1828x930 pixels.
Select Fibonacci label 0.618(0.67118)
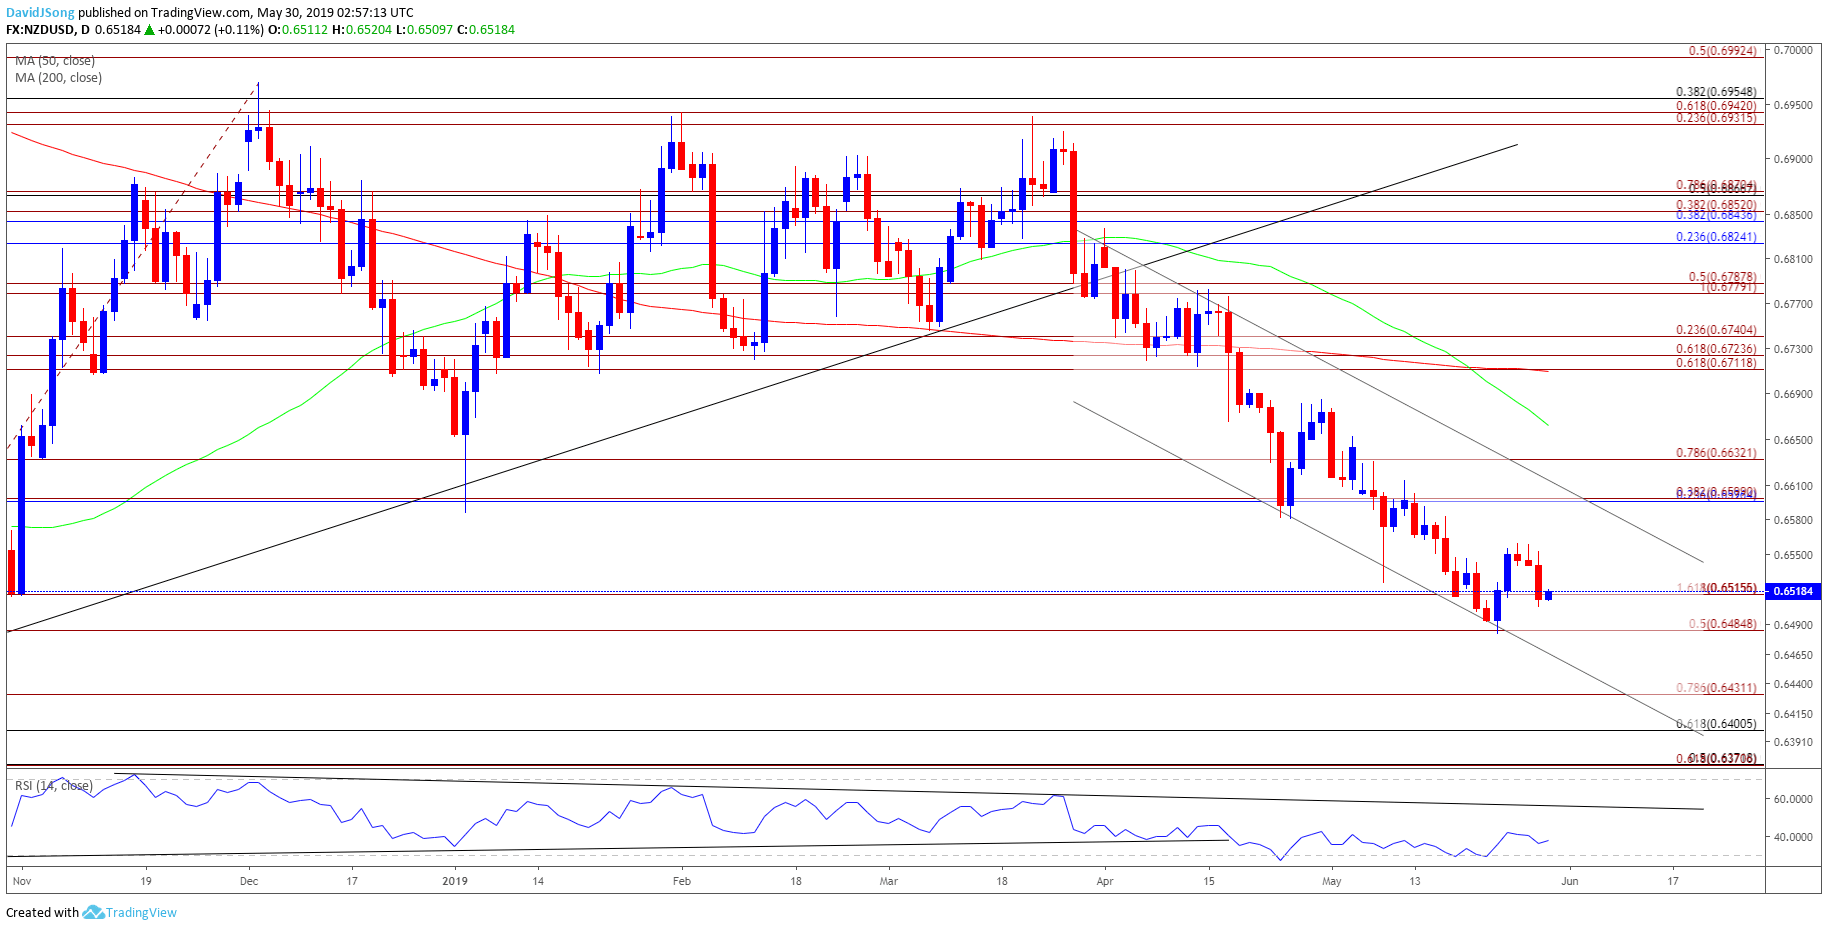[1716, 363]
